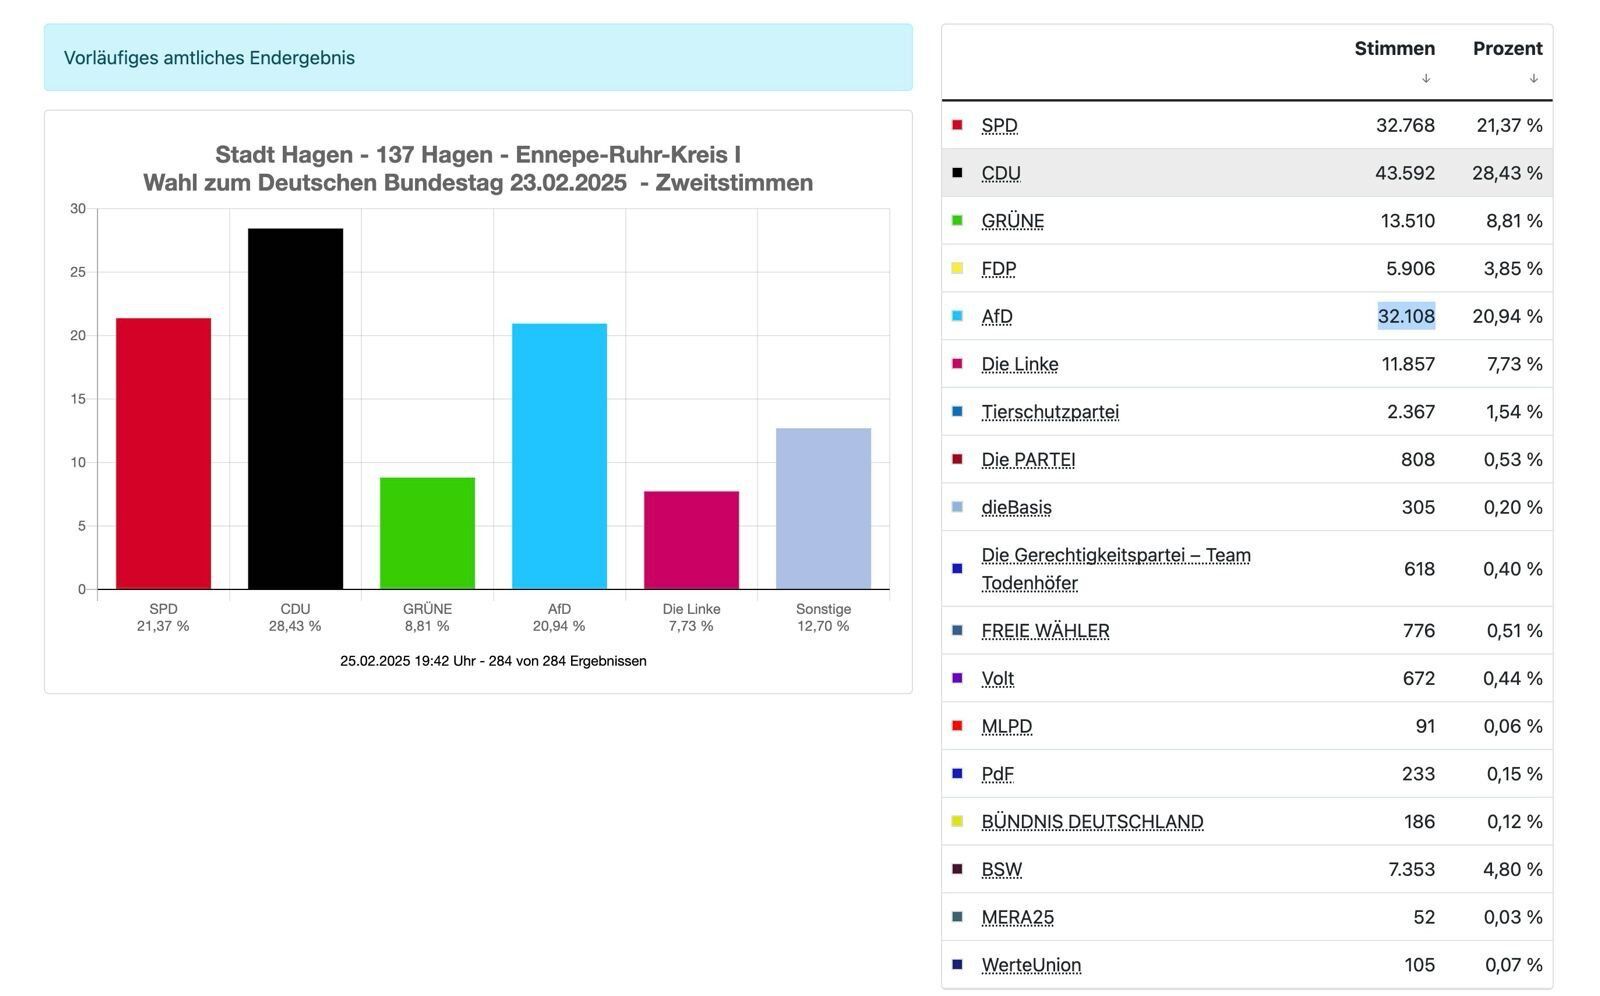The width and height of the screenshot is (1600, 996).
Task: Click the yellow FDP color swatch in table
Action: 957,269
